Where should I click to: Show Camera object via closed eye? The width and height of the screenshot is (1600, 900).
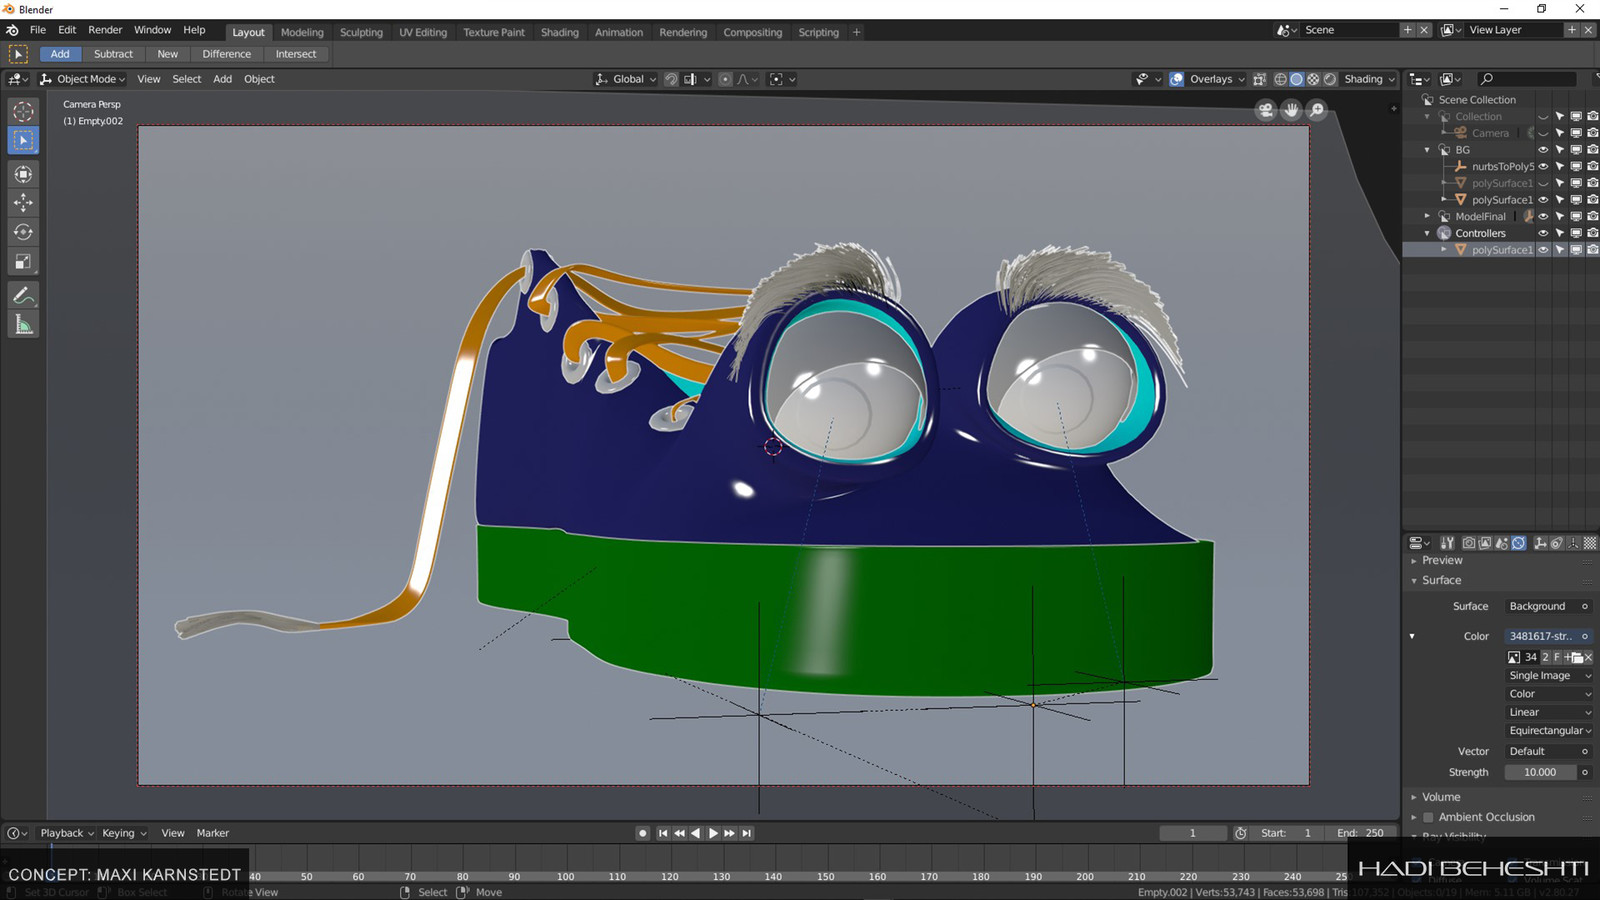pos(1543,133)
